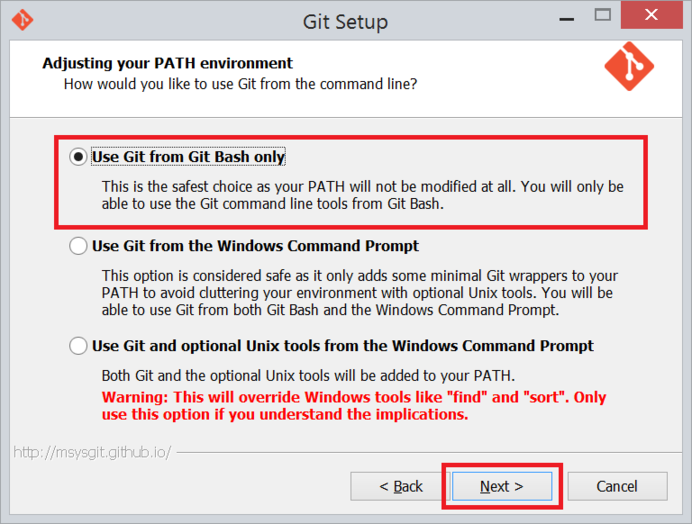The image size is (692, 524).
Task: Click the 'Adjusting your PATH environment' heading
Action: click(167, 63)
